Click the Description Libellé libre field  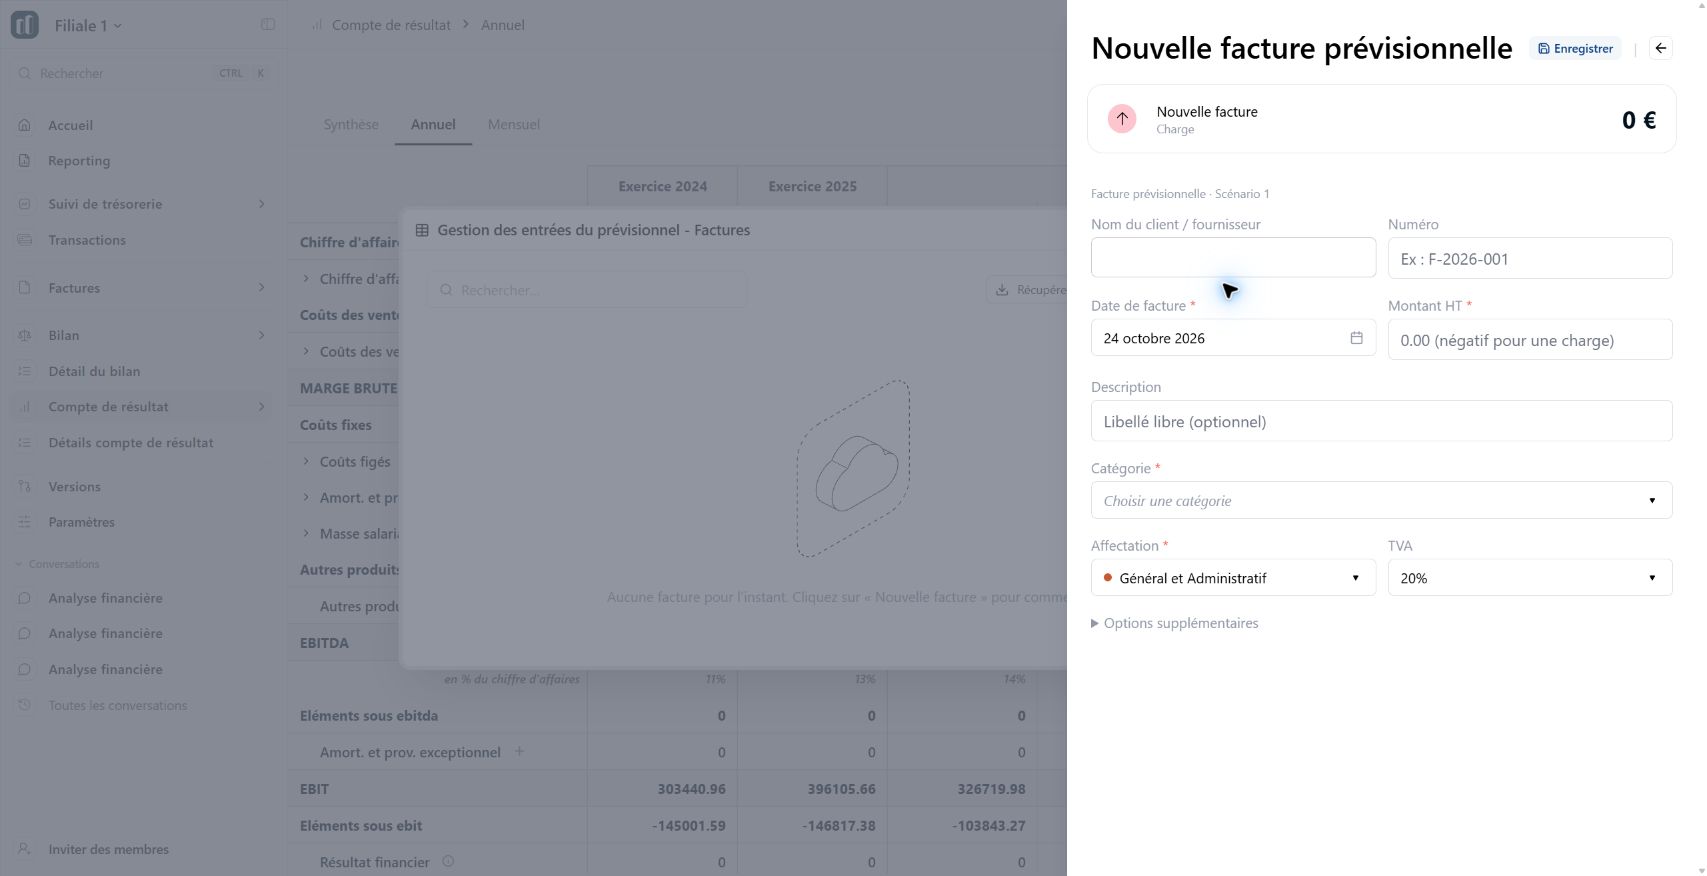pos(1381,421)
